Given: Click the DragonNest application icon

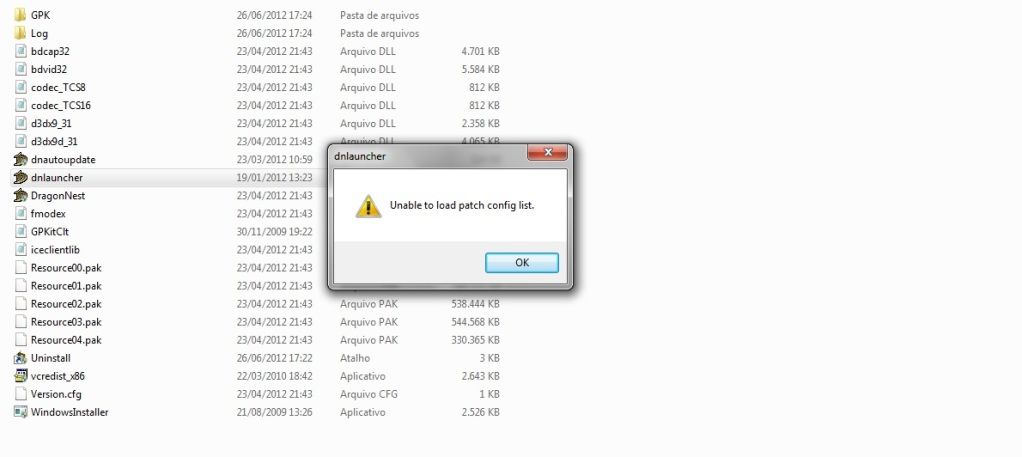Looking at the screenshot, I should point(20,196).
